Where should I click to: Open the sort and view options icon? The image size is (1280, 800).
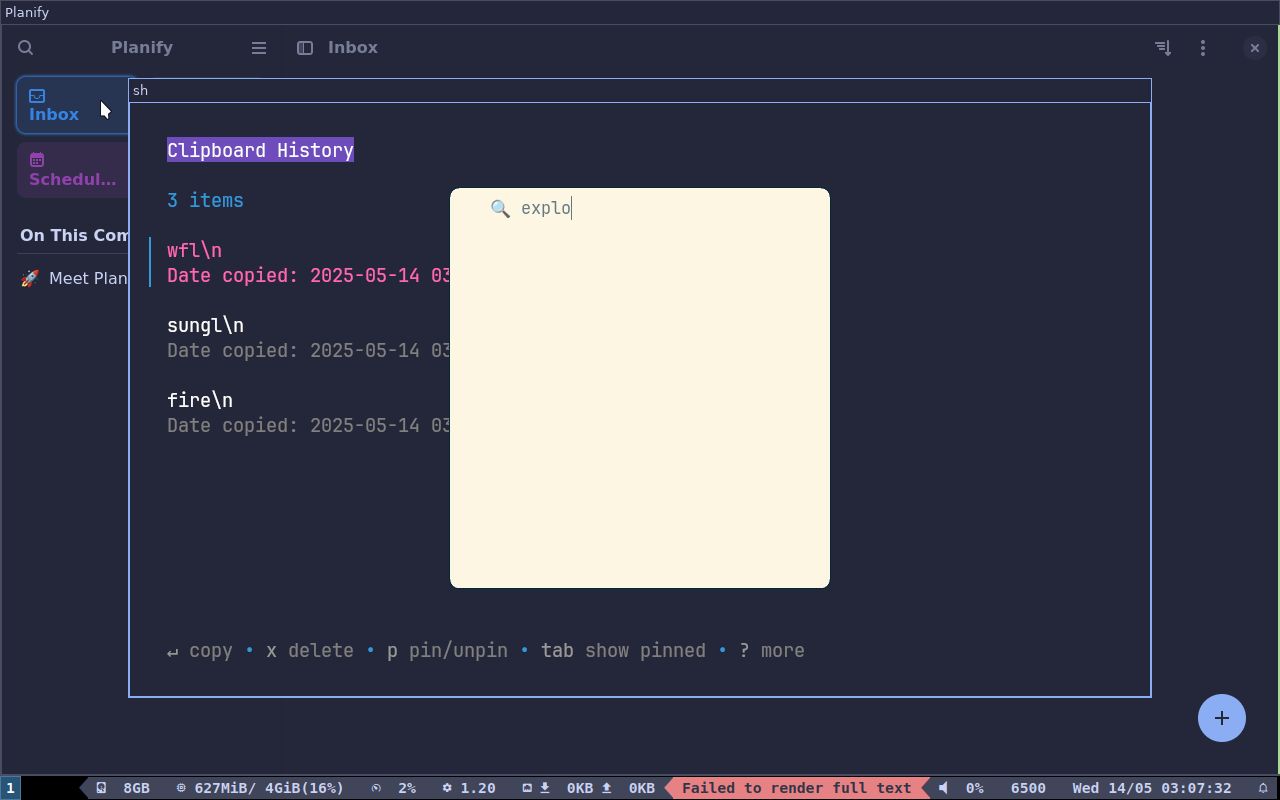click(x=1163, y=48)
